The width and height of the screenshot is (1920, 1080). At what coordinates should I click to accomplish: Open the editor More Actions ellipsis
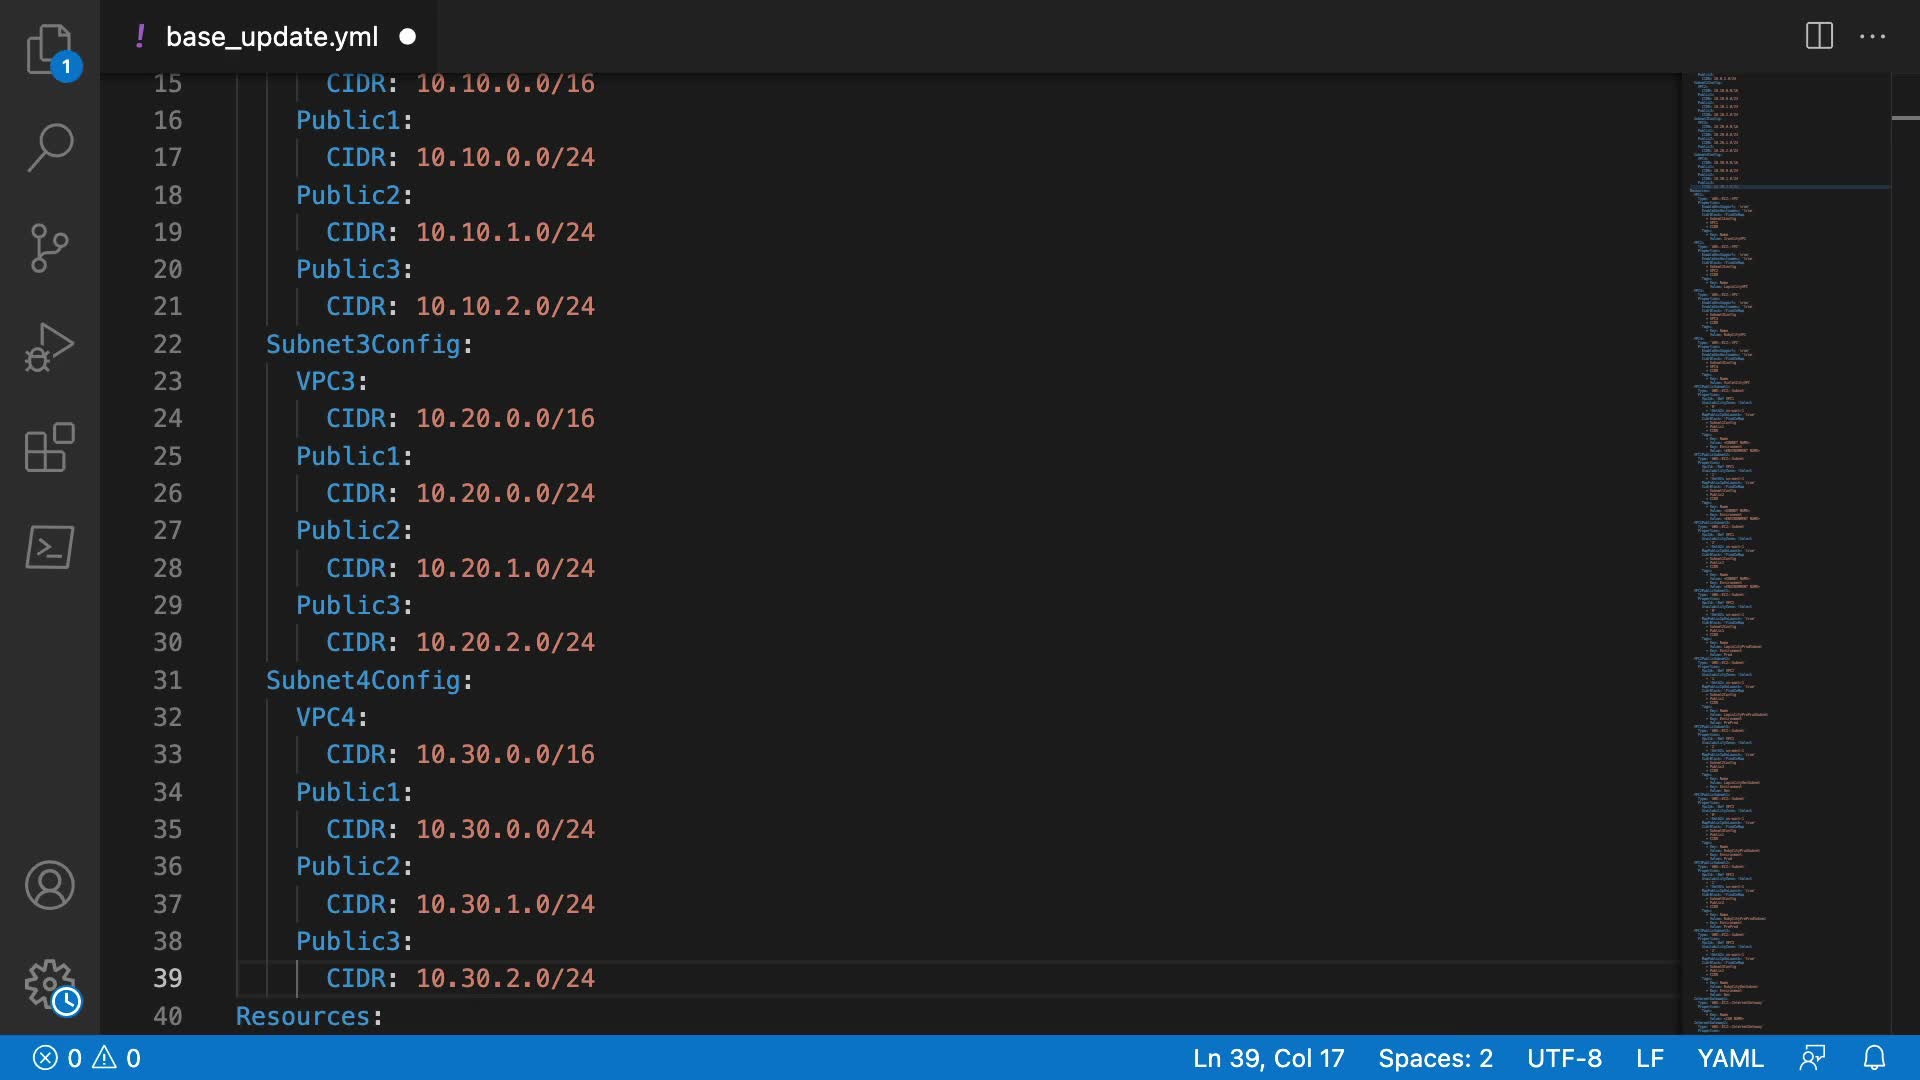(x=1872, y=37)
